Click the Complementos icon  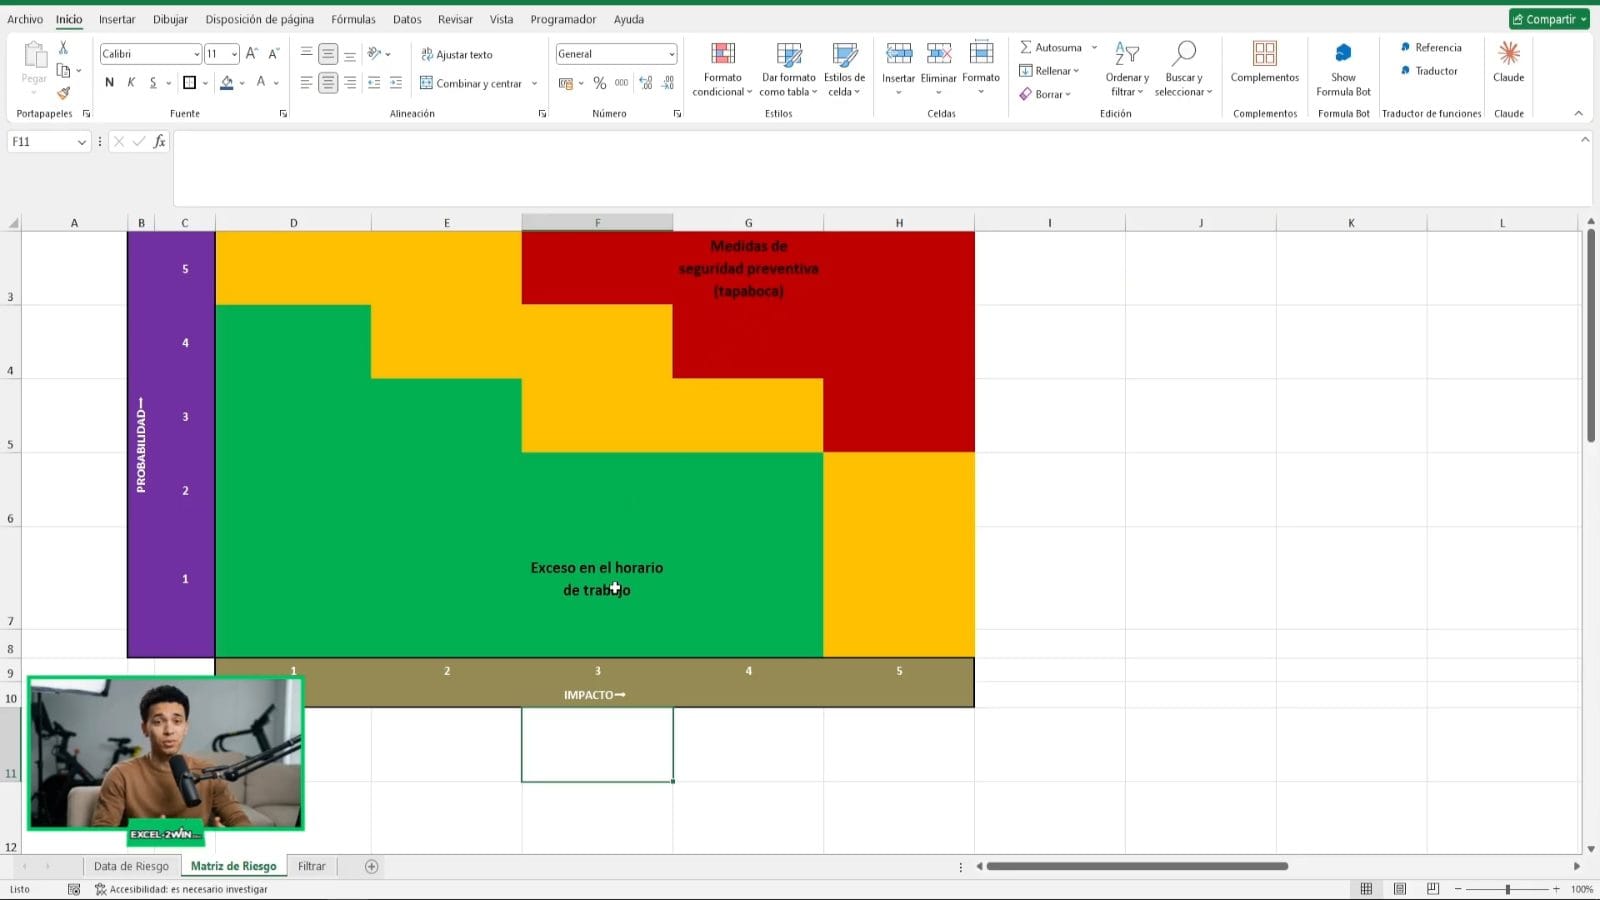pos(1265,53)
